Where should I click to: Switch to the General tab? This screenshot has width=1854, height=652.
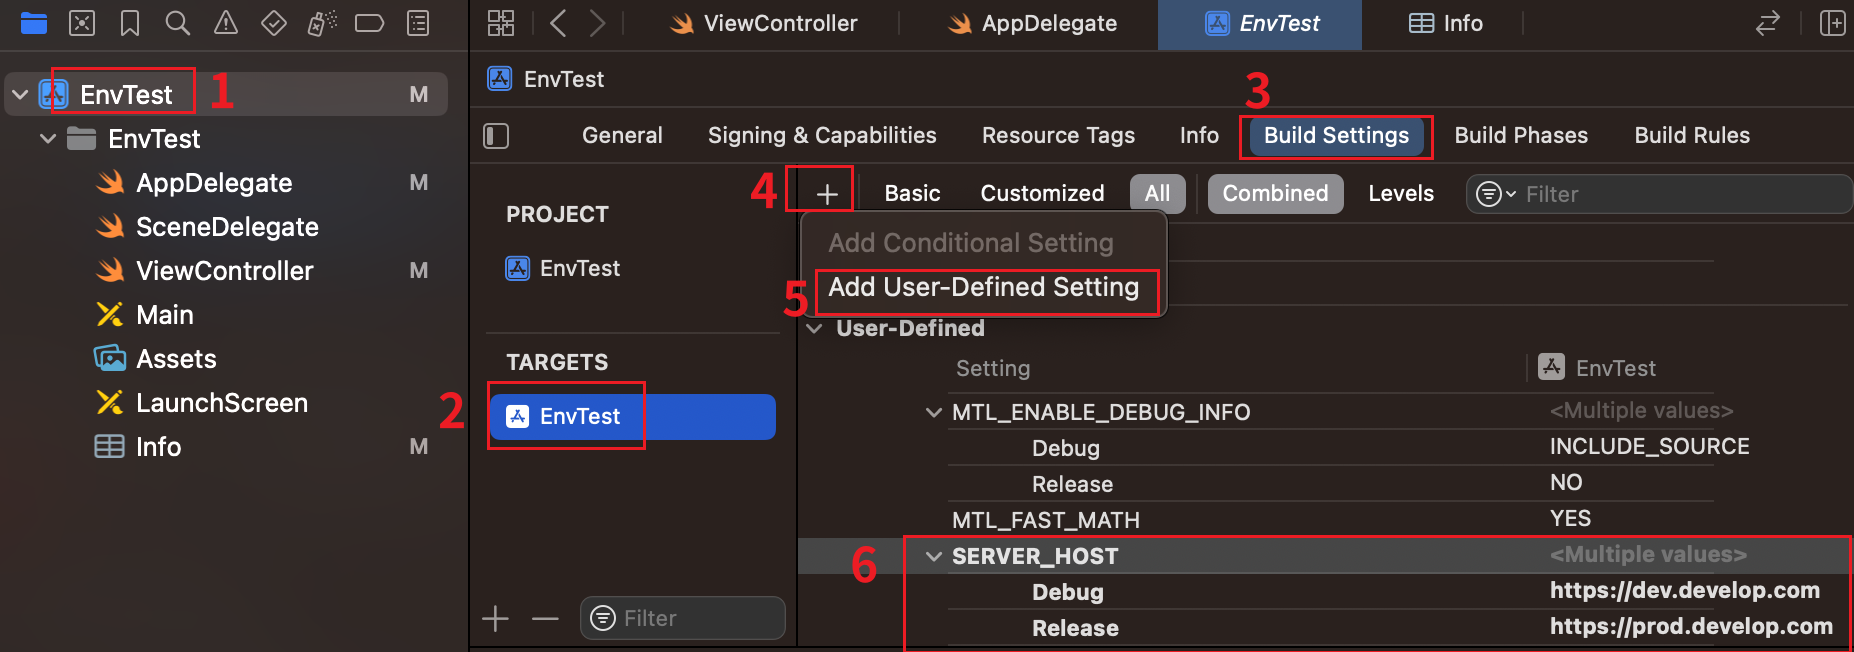coord(622,136)
